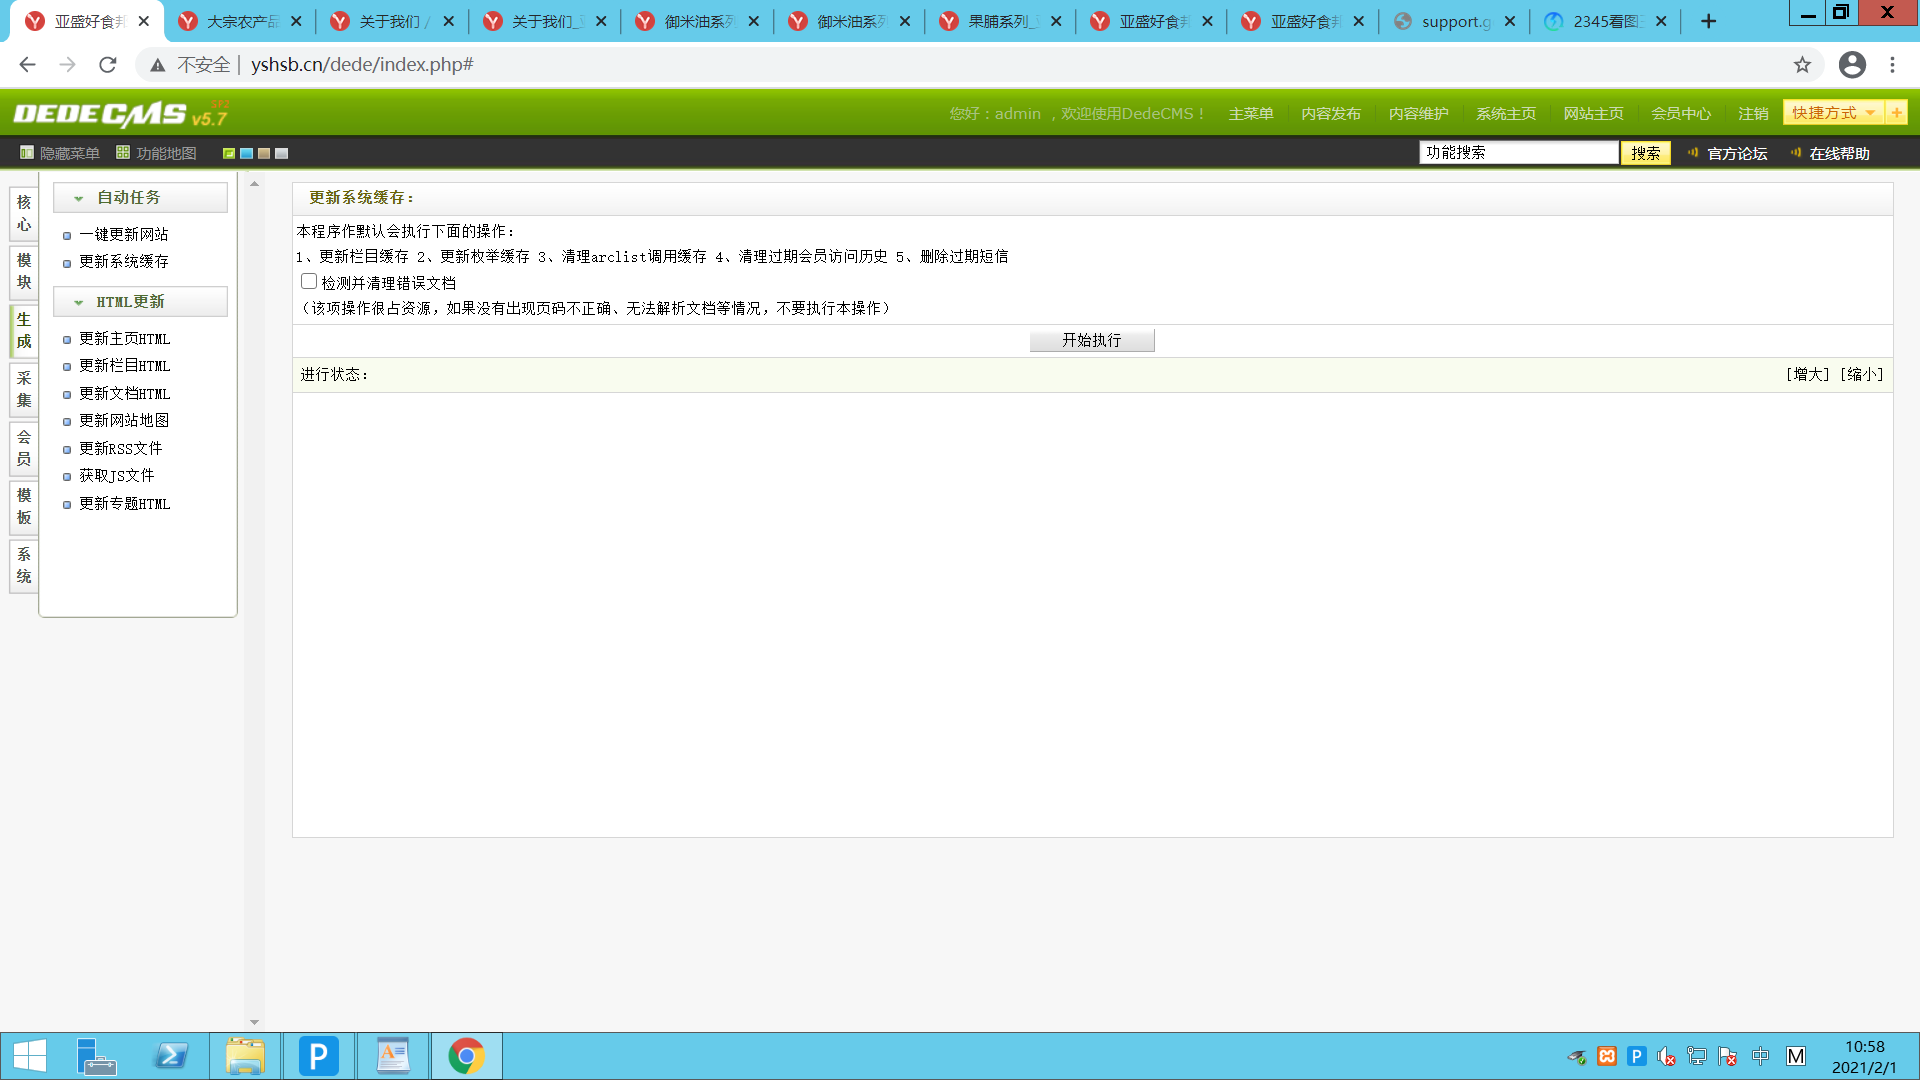Select the 生成 sidebar vertical tab
Image resolution: width=1920 pixels, height=1080 pixels.
(x=24, y=330)
